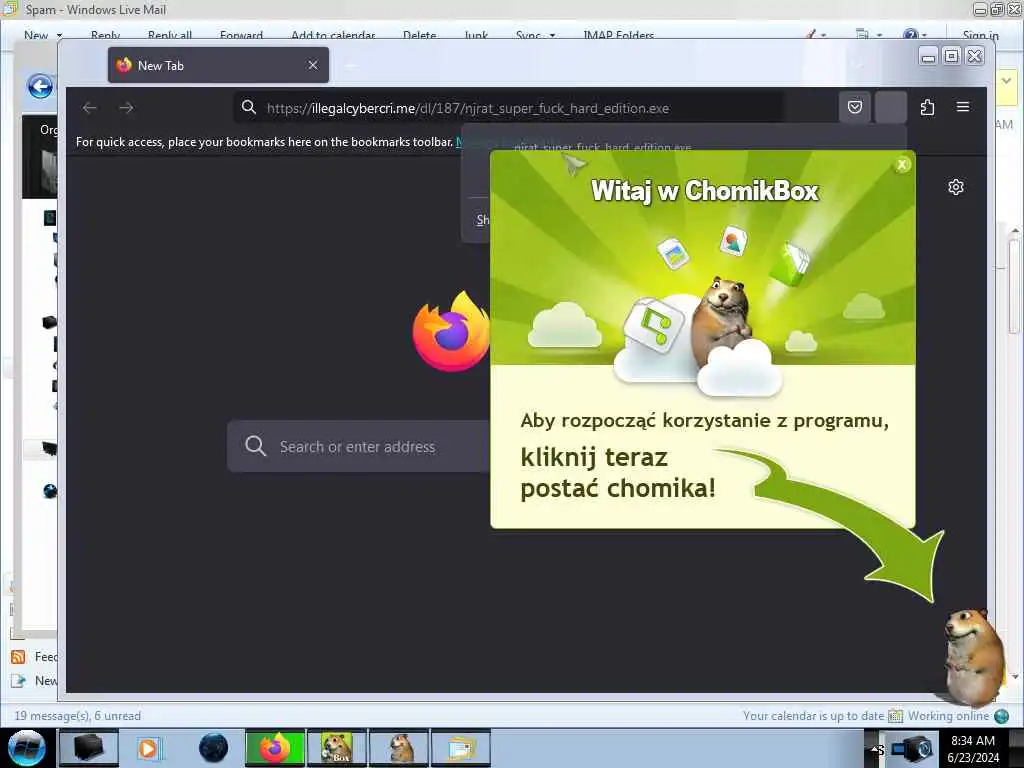This screenshot has height=768, width=1024.
Task: Click the blue Back arrow in Windows Live Mail
Action: pyautogui.click(x=40, y=86)
